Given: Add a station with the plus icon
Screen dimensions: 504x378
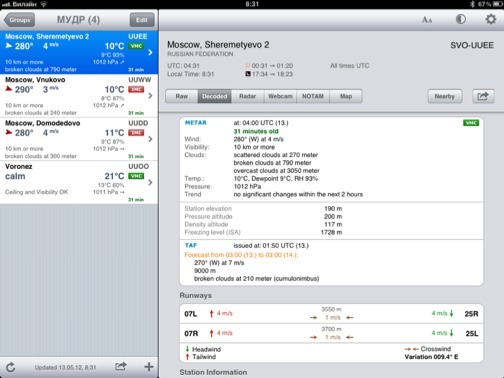Looking at the screenshot, I should point(149,367).
